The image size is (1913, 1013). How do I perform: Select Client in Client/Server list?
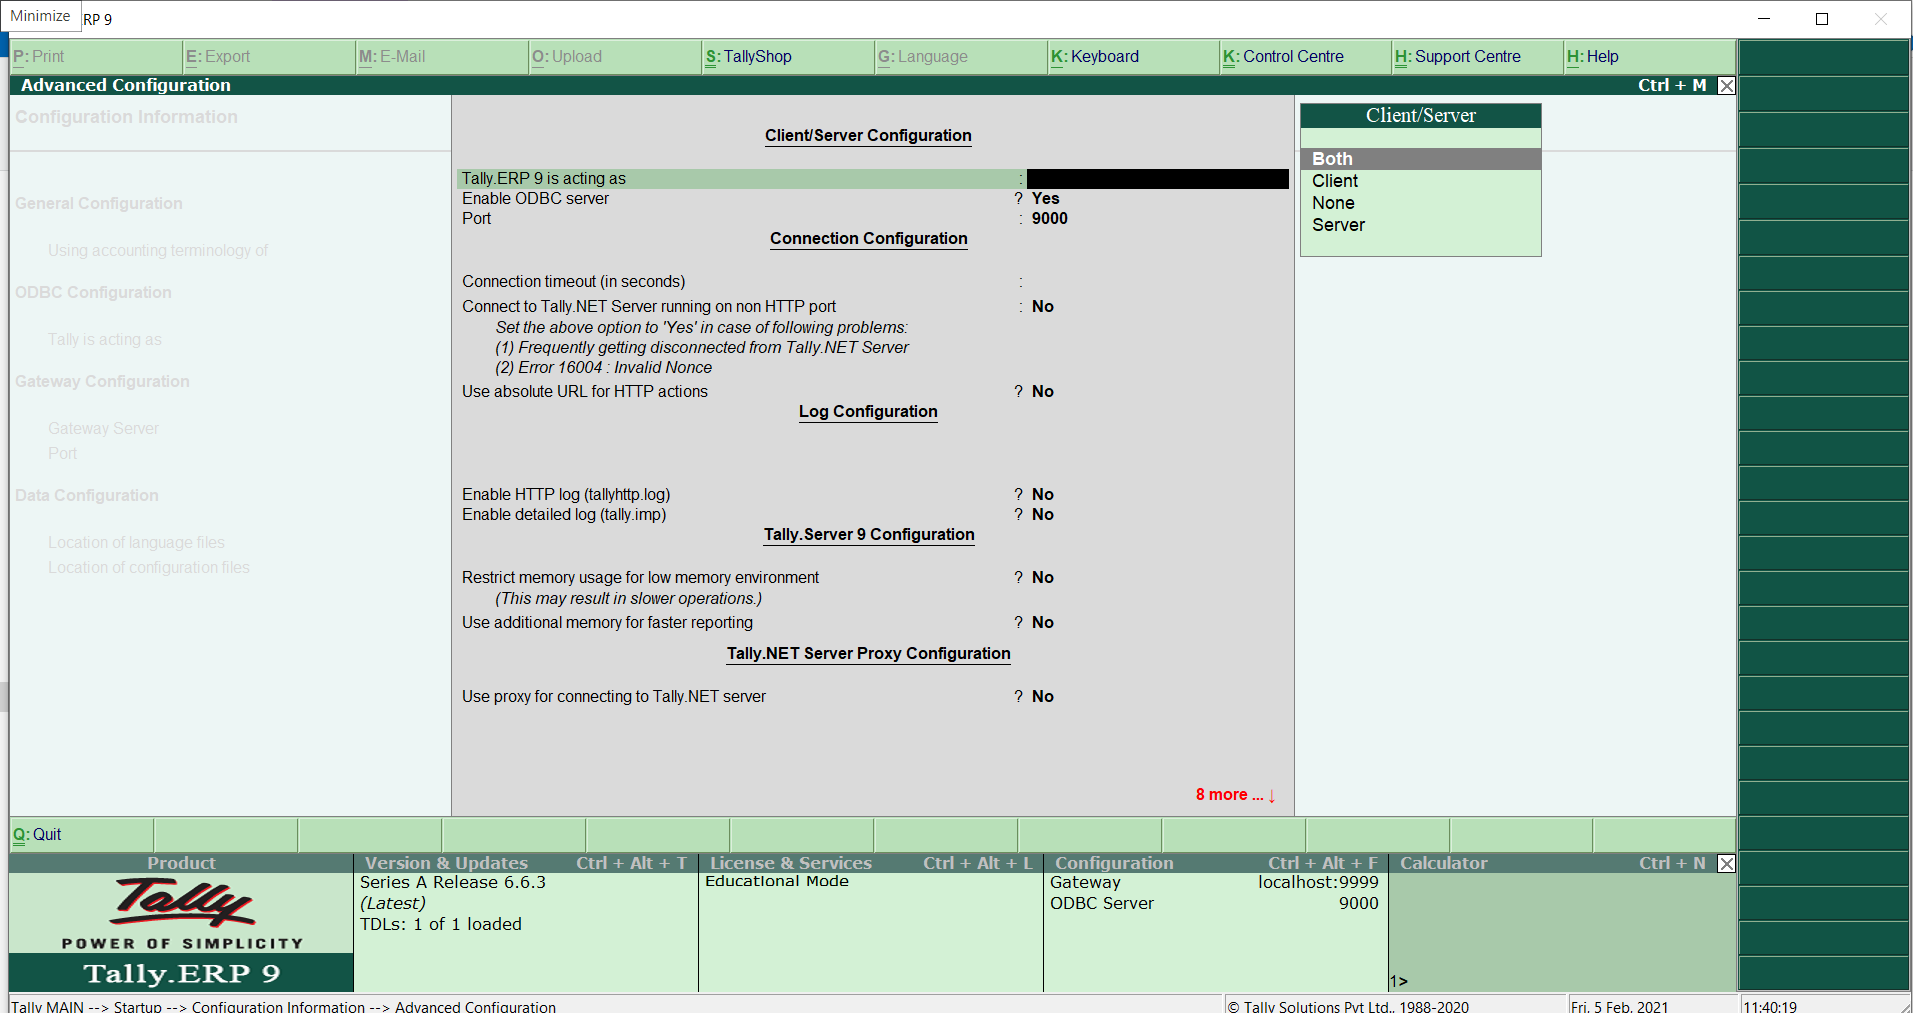click(x=1420, y=181)
